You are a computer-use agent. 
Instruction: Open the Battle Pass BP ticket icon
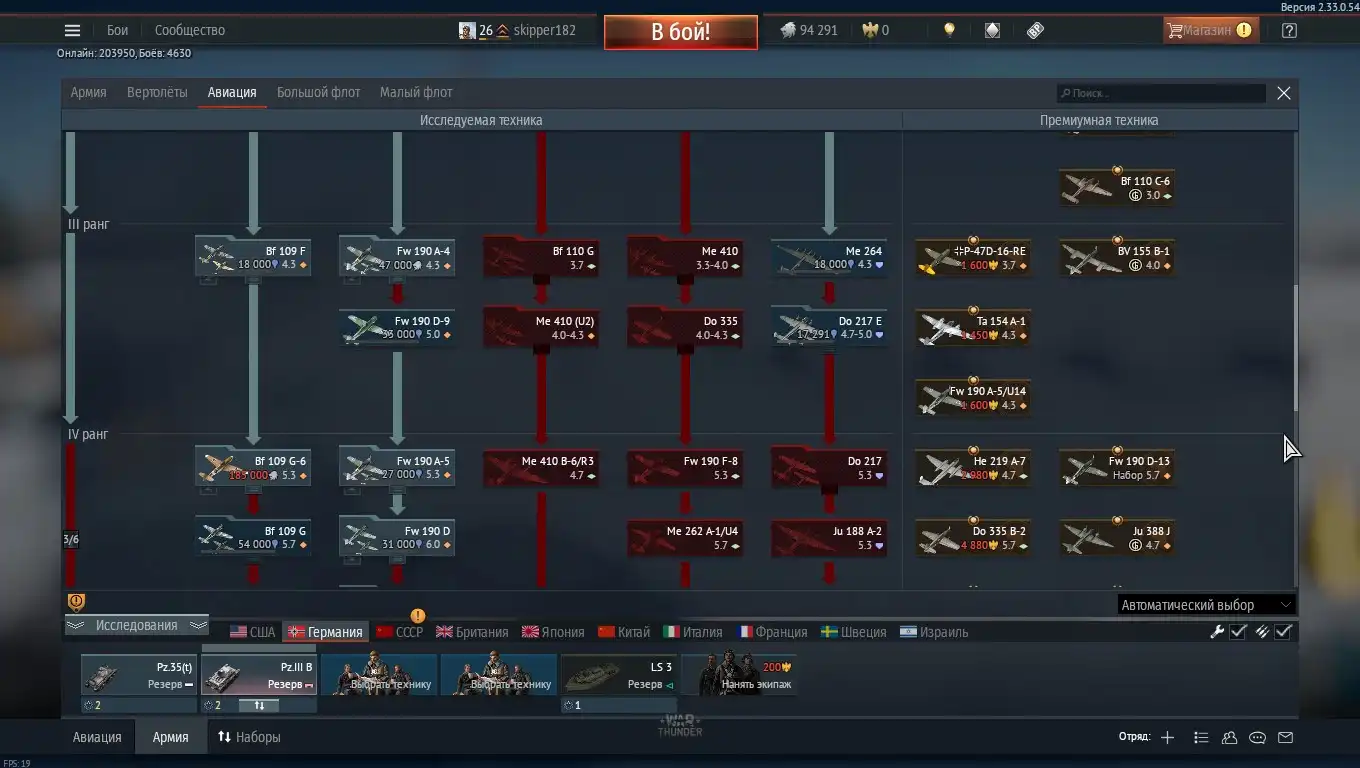(x=1036, y=30)
